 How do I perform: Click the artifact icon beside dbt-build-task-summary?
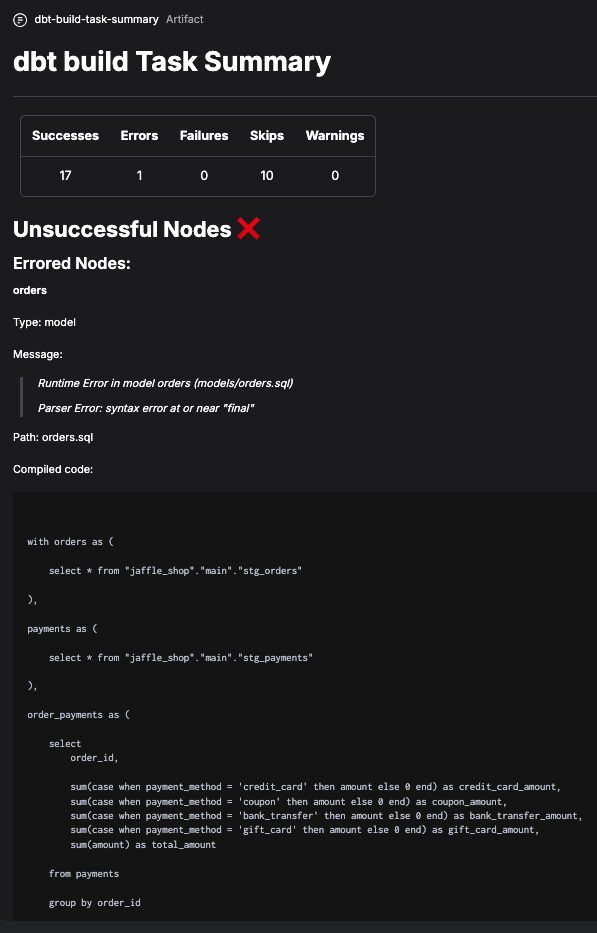coord(20,20)
